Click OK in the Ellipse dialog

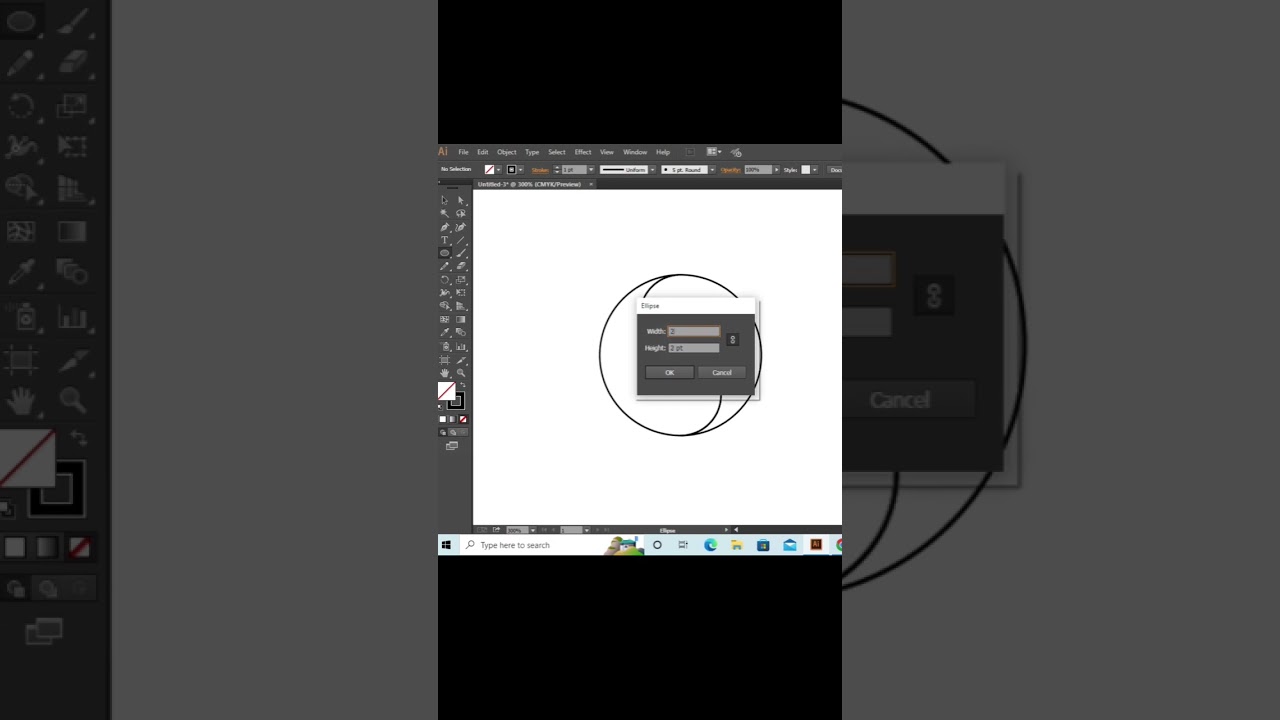click(x=669, y=373)
